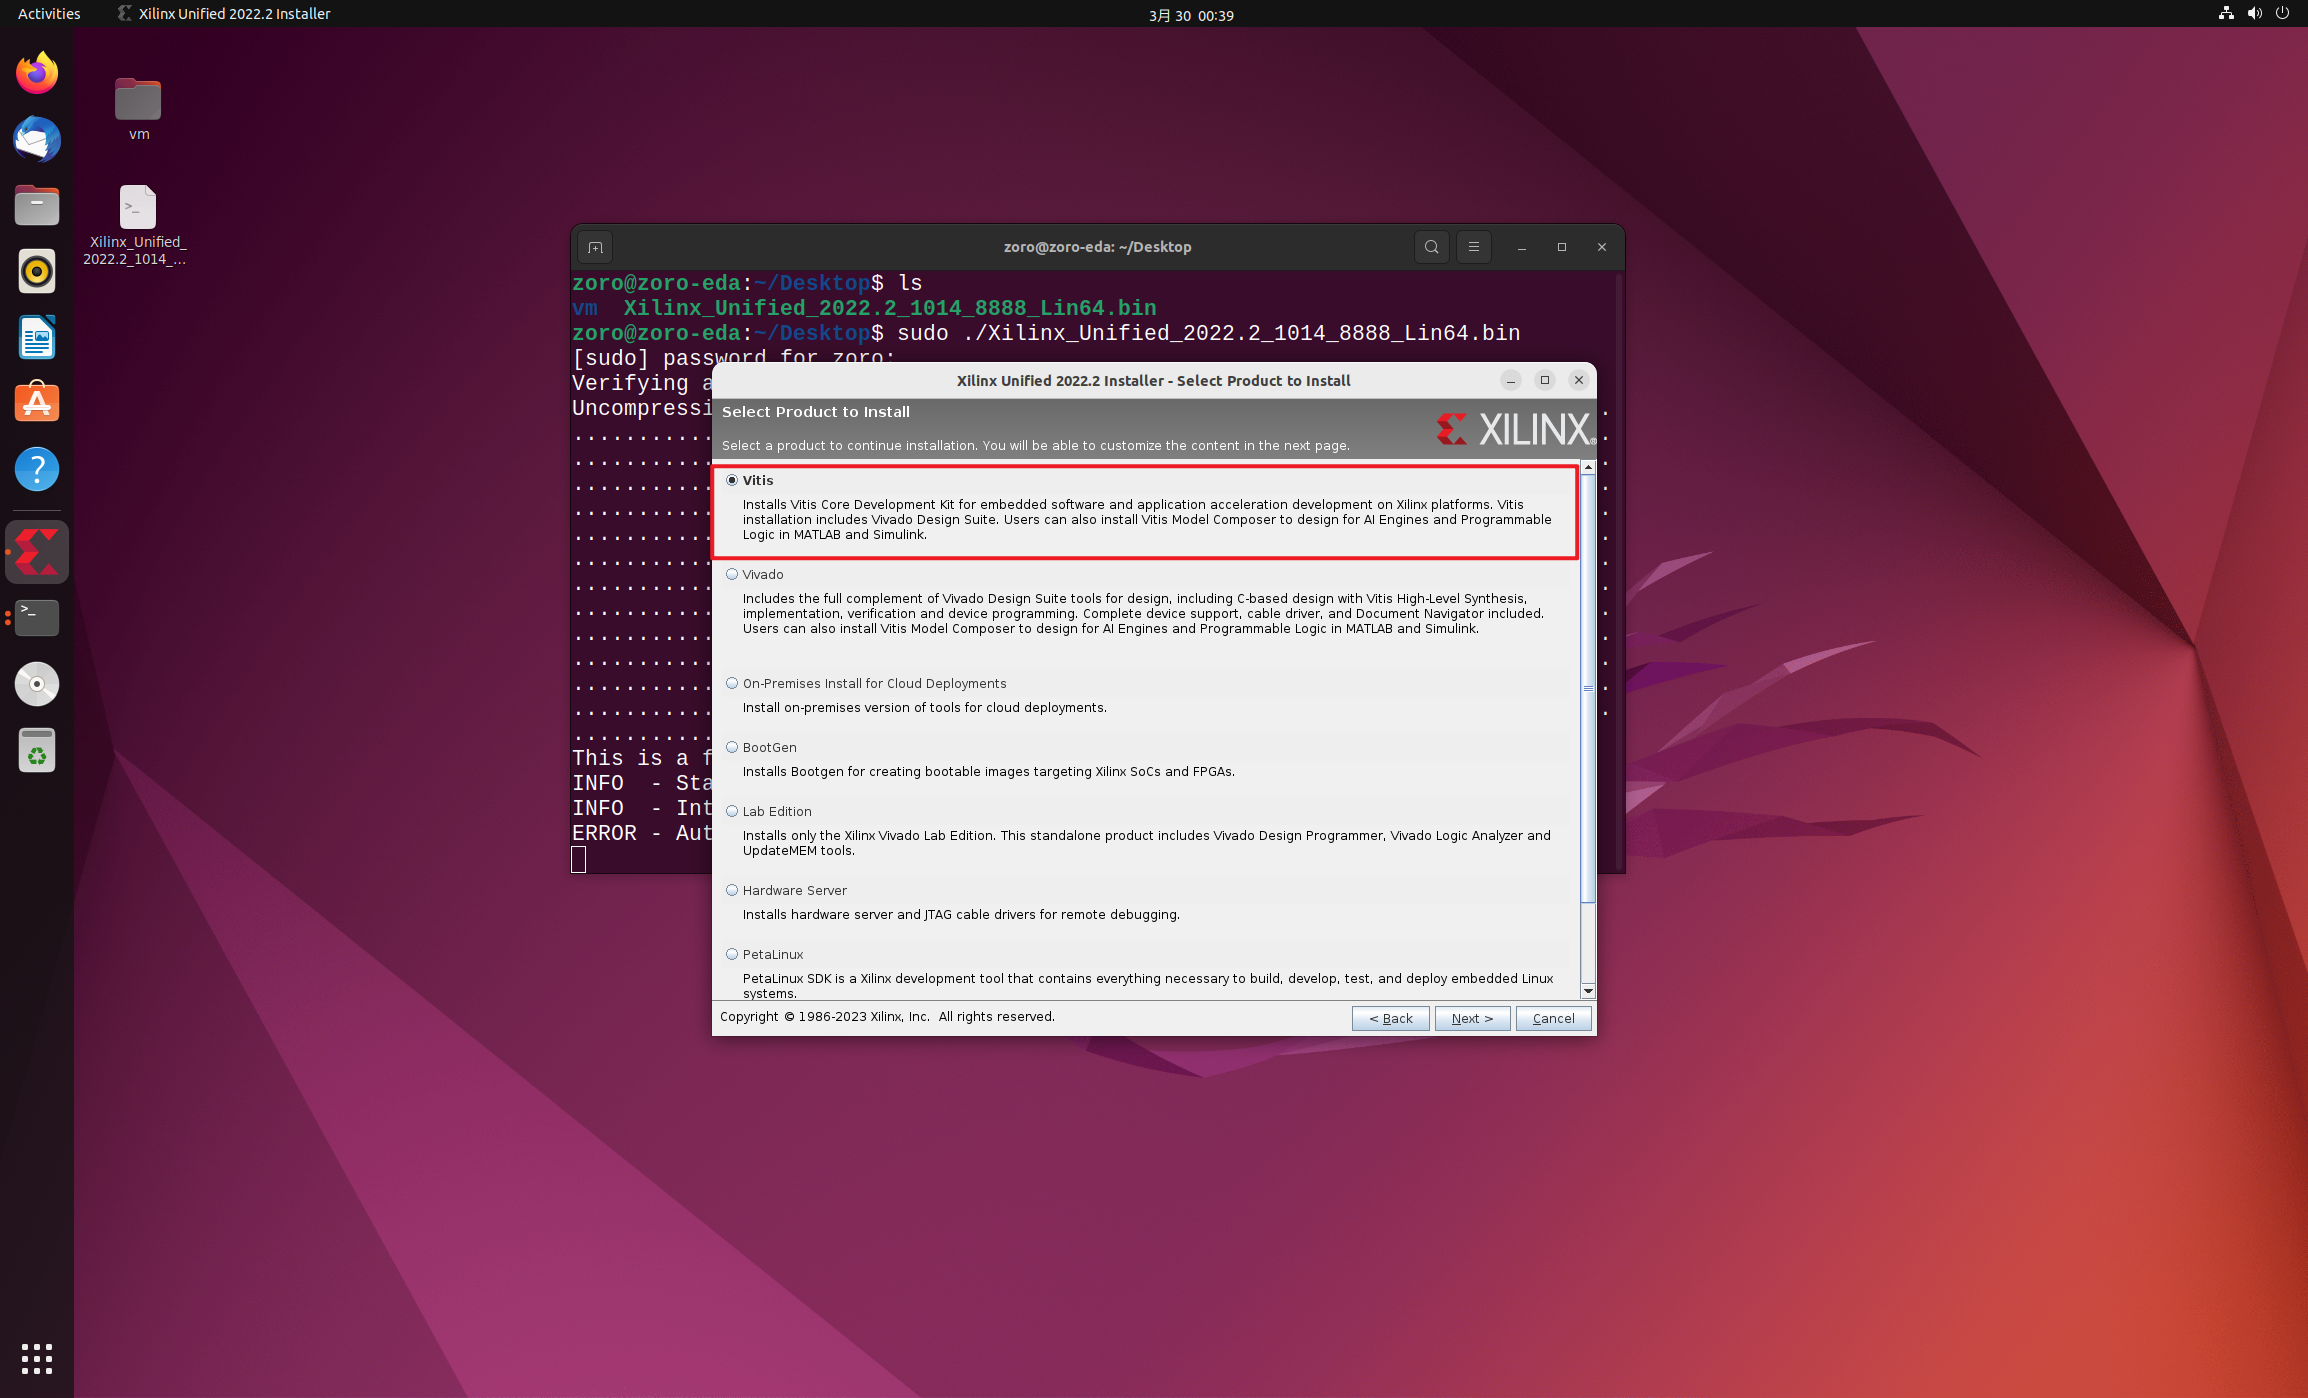Viewport: 2308px width, 1398px height.
Task: Select the Vivado product option
Action: (732, 574)
